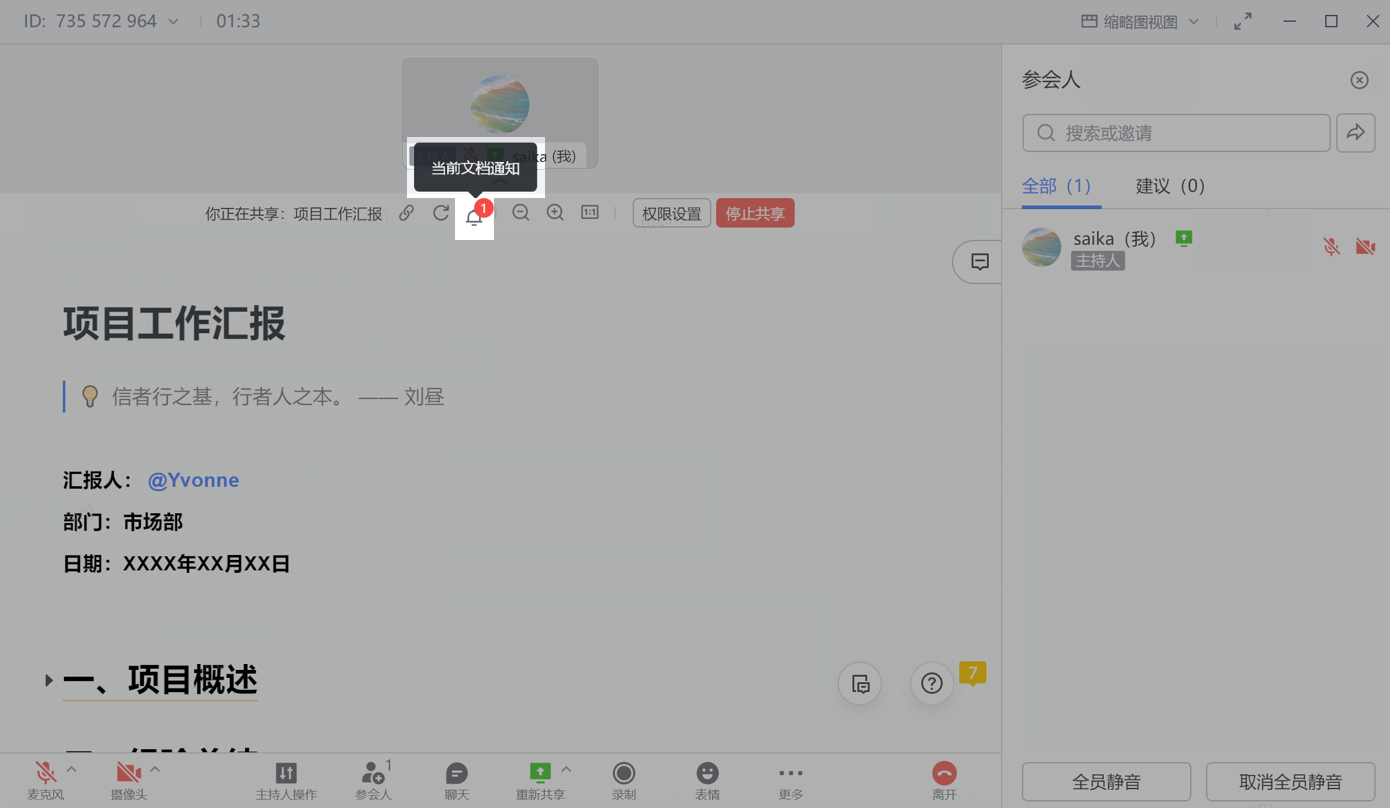Leave the meeting via 离开 button
The height and width of the screenshot is (808, 1390).
944,780
